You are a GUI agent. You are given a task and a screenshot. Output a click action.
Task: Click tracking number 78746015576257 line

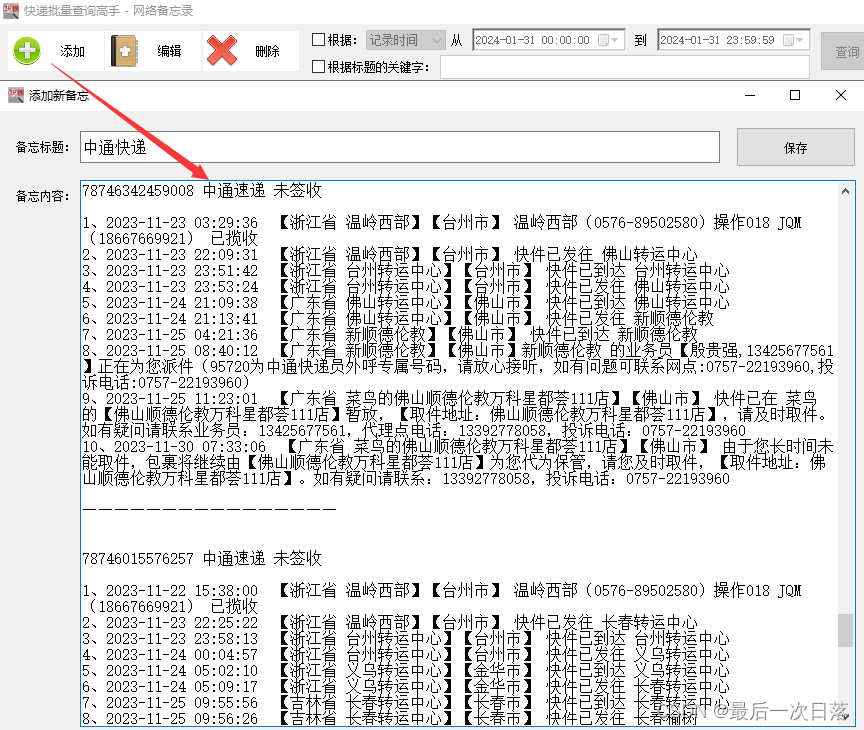click(202, 559)
